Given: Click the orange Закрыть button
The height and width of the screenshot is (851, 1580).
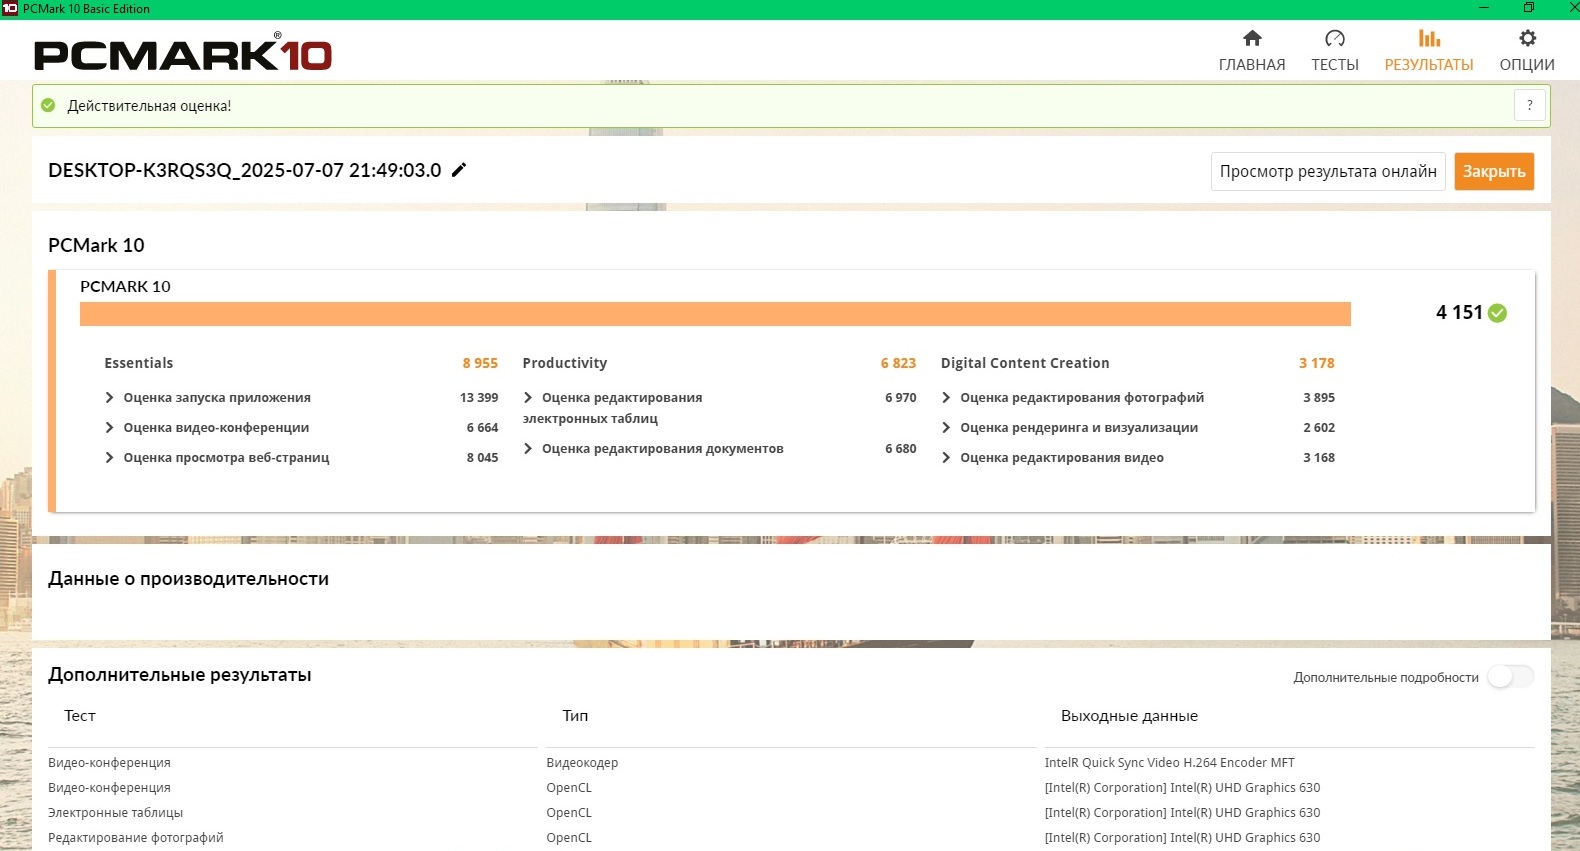Looking at the screenshot, I should tap(1494, 171).
